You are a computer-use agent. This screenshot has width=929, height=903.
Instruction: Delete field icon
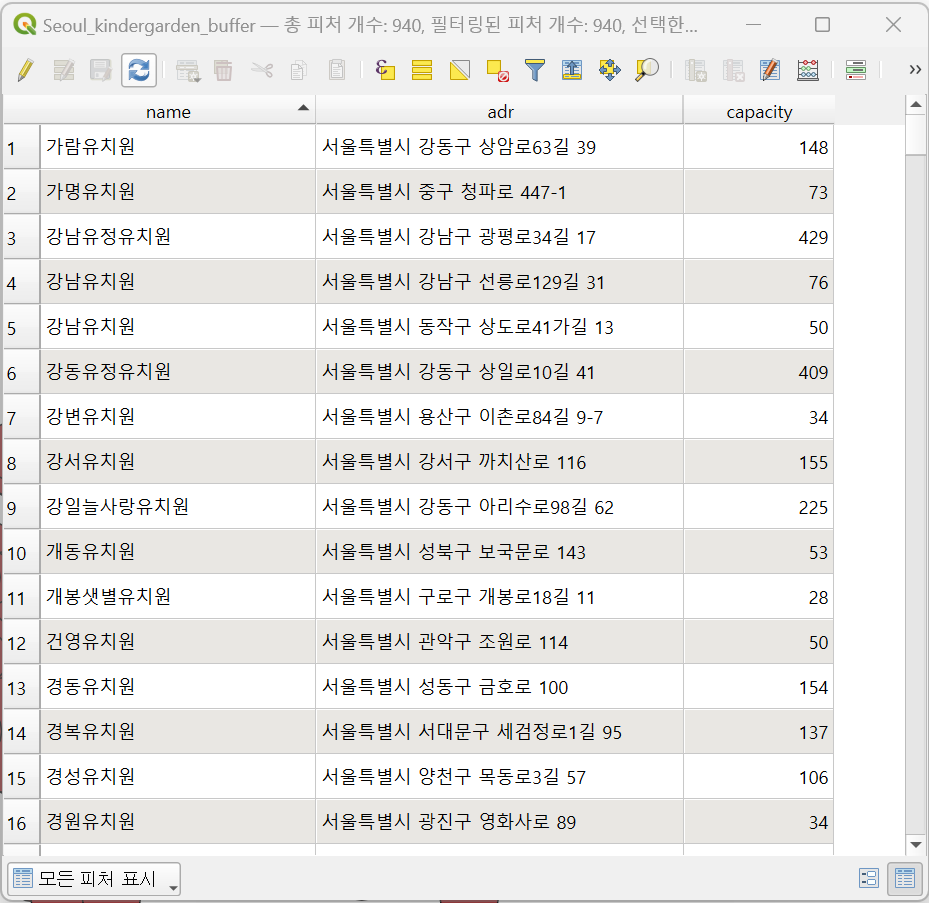coord(733,71)
